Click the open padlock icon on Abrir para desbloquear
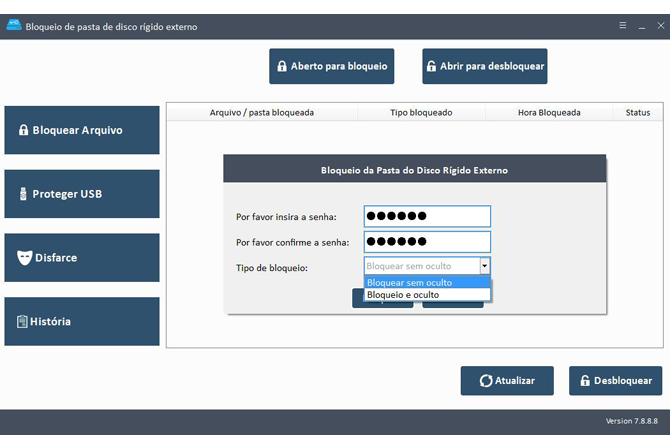670x447 pixels. click(x=431, y=67)
